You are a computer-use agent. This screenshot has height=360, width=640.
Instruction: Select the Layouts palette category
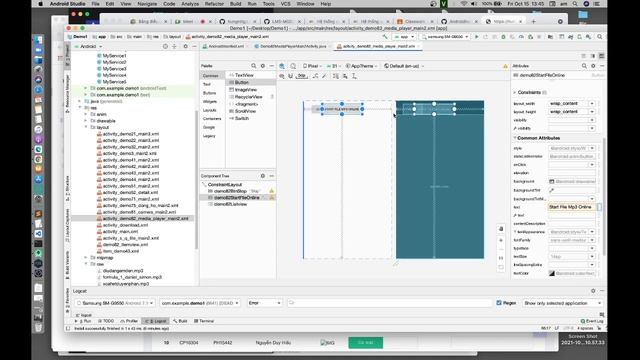(209, 110)
